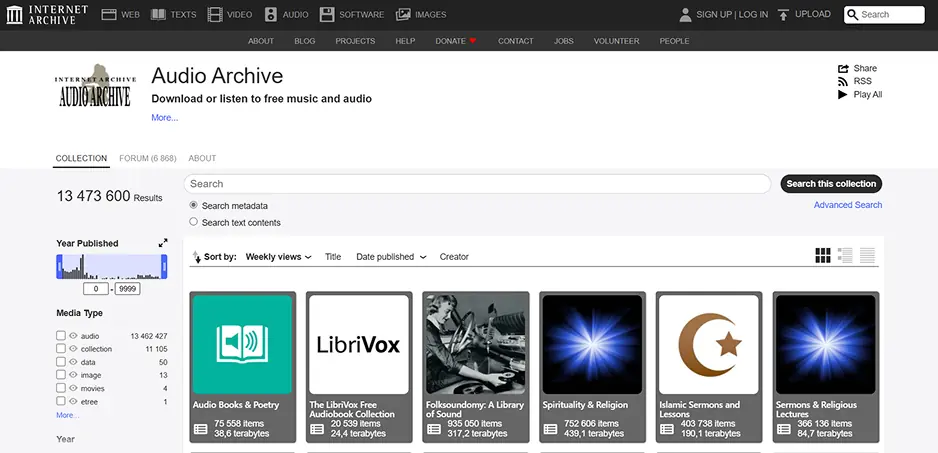Check the audio media type checkbox

(60, 335)
